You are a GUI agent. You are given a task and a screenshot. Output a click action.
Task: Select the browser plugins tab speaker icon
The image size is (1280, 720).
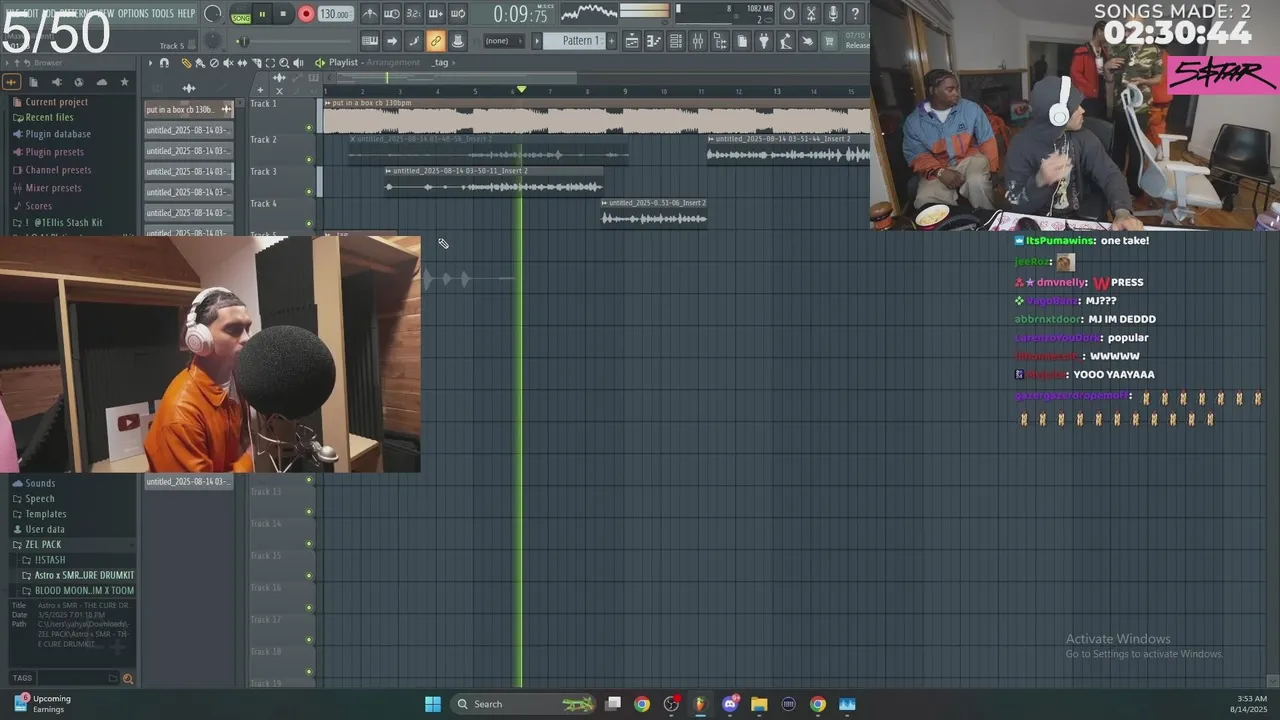pos(56,82)
